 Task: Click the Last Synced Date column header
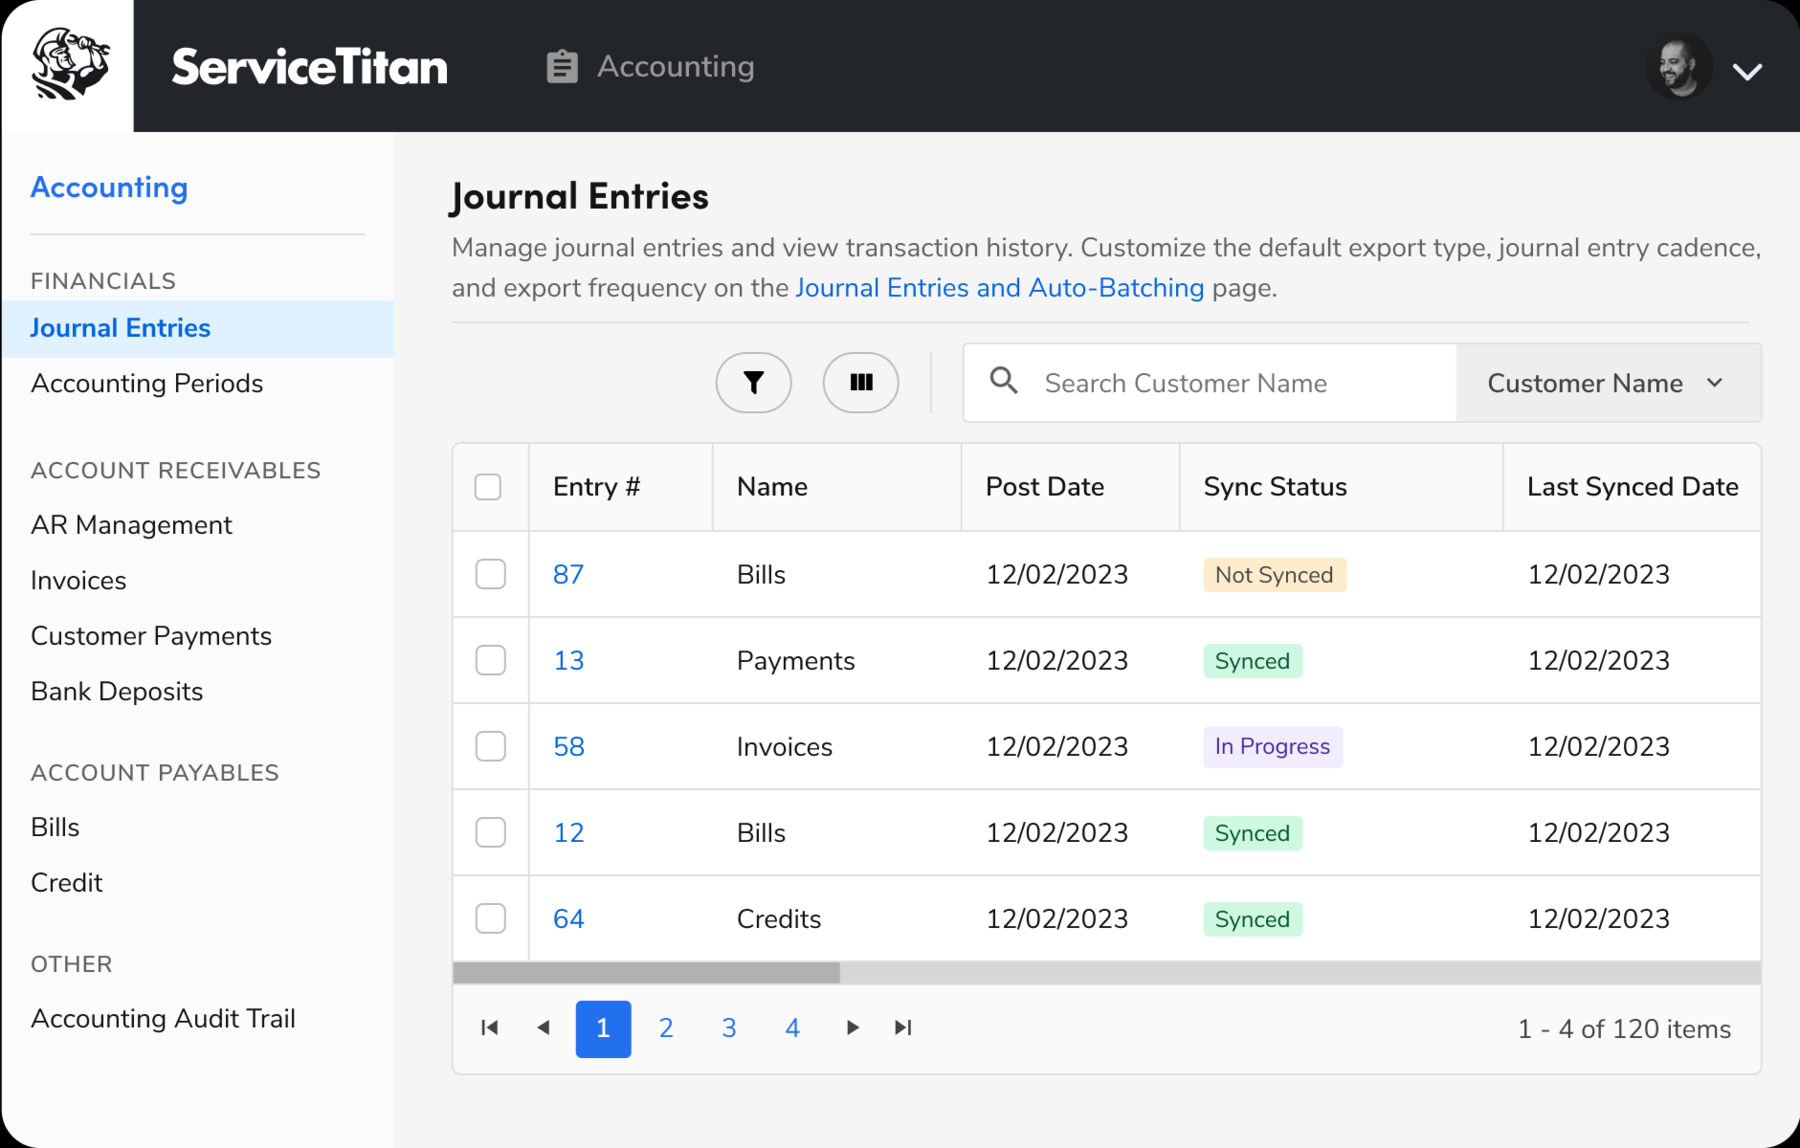tap(1632, 487)
